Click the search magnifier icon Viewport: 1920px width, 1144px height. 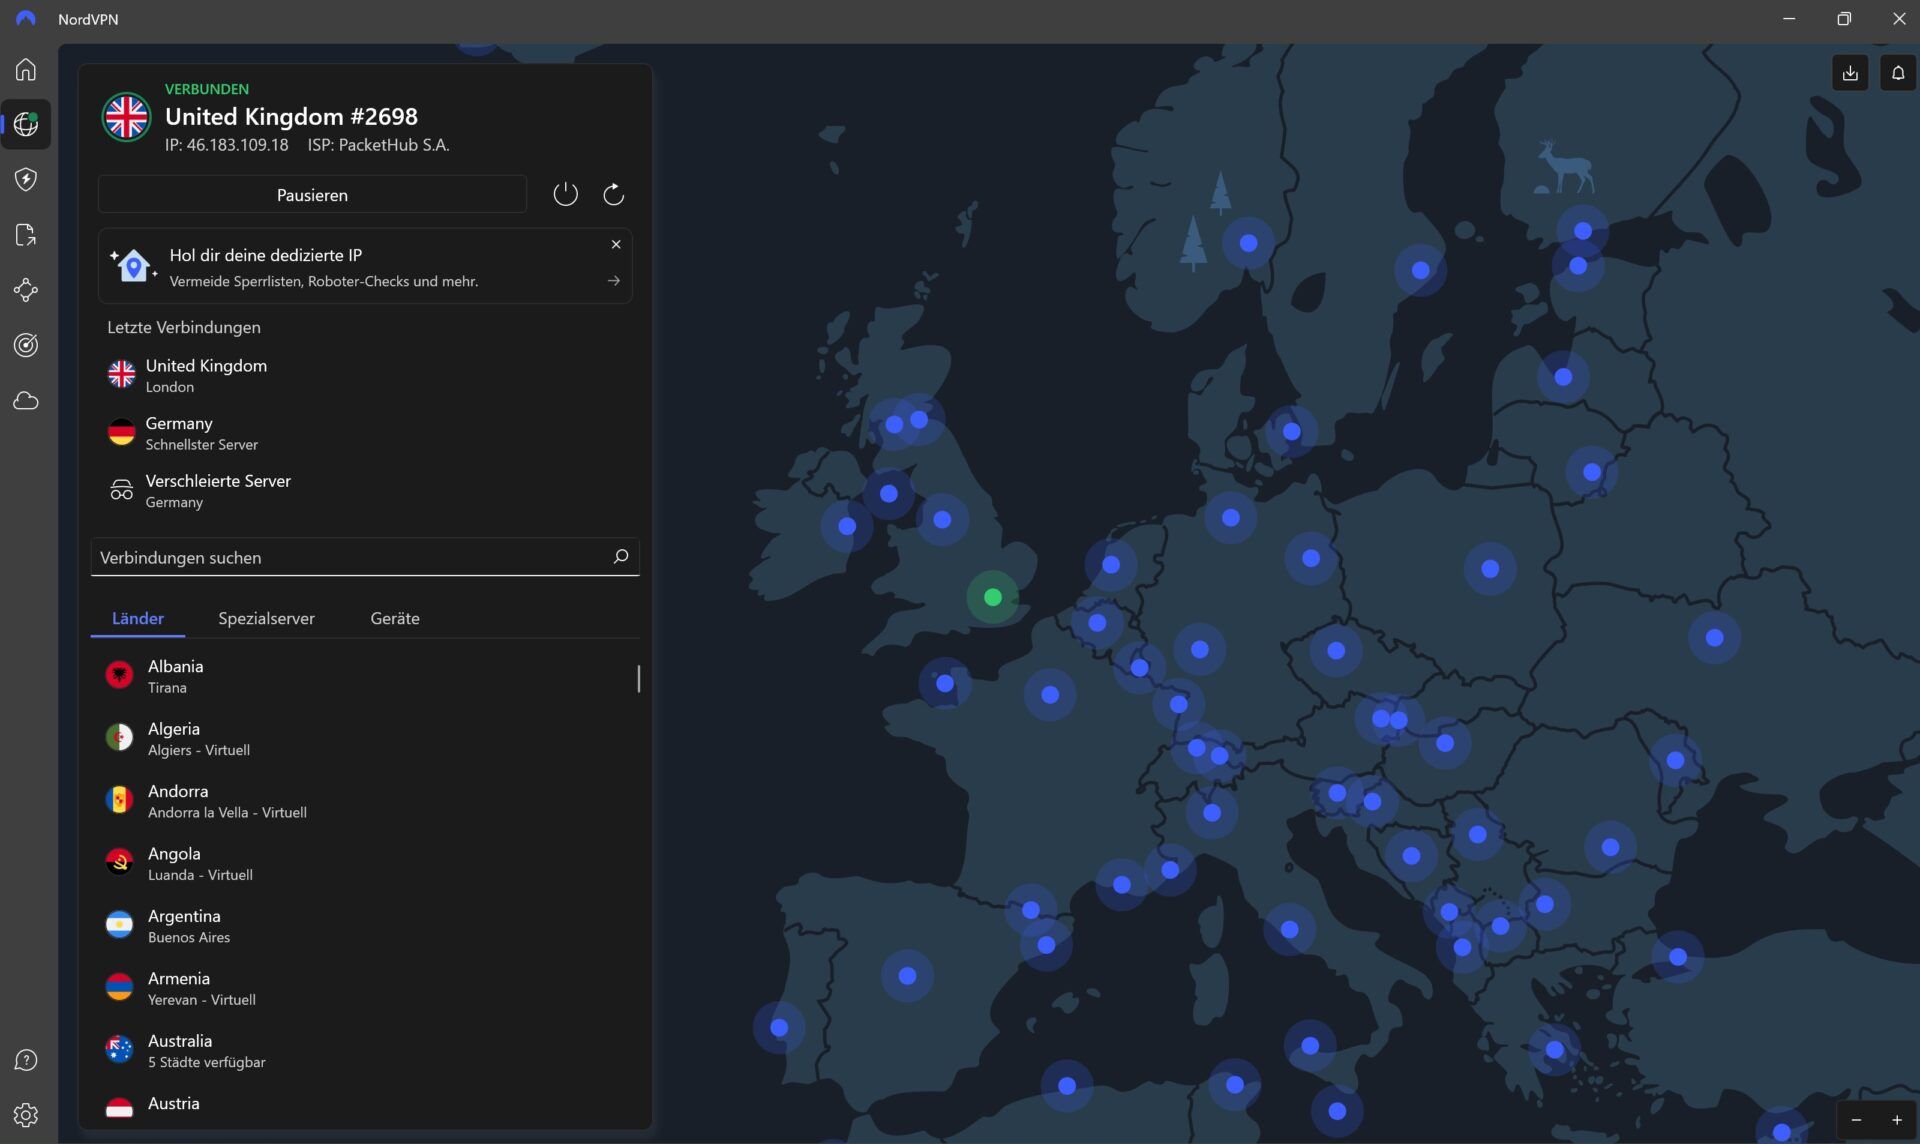[x=620, y=556]
